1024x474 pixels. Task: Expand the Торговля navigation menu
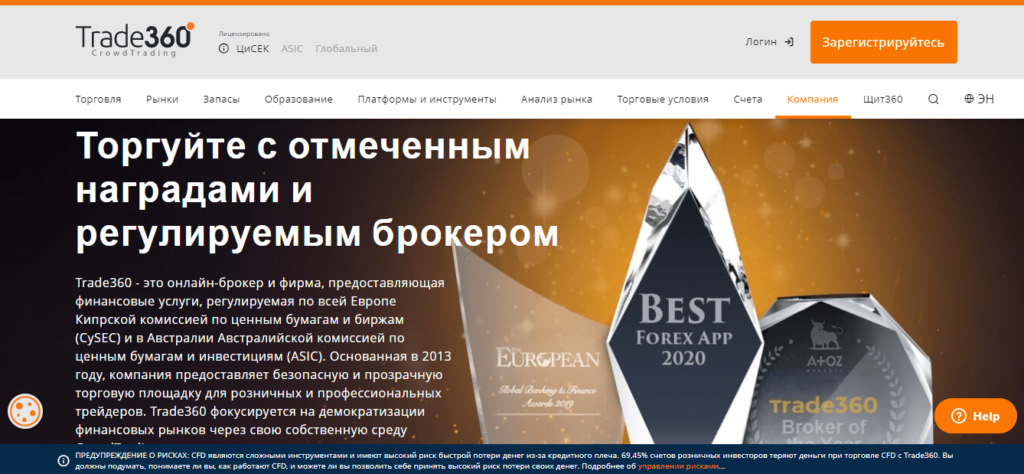98,99
